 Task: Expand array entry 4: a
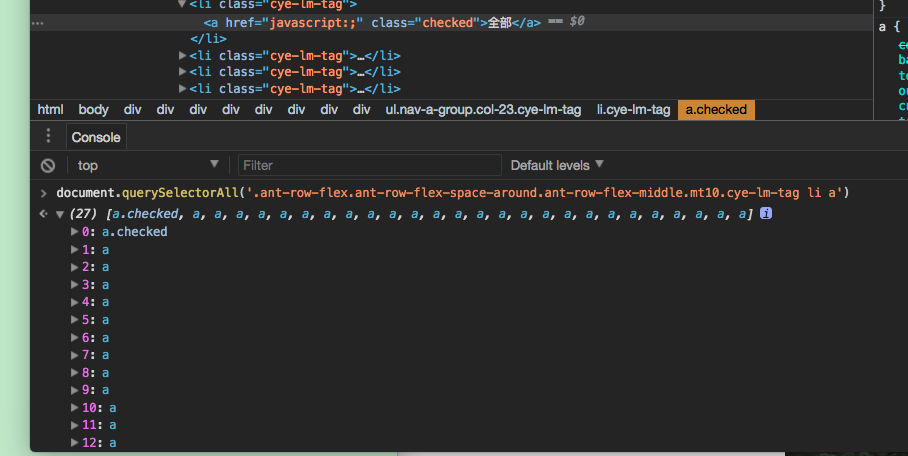point(74,302)
